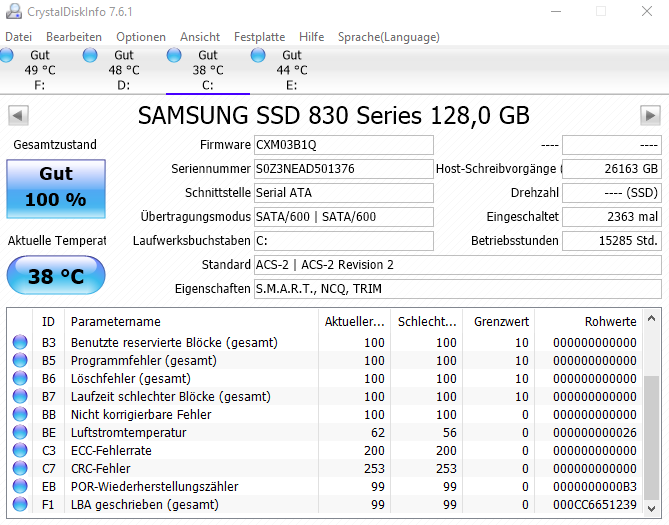Click status orb of row B6
Image resolution: width=669 pixels, height=525 pixels.
[20, 378]
